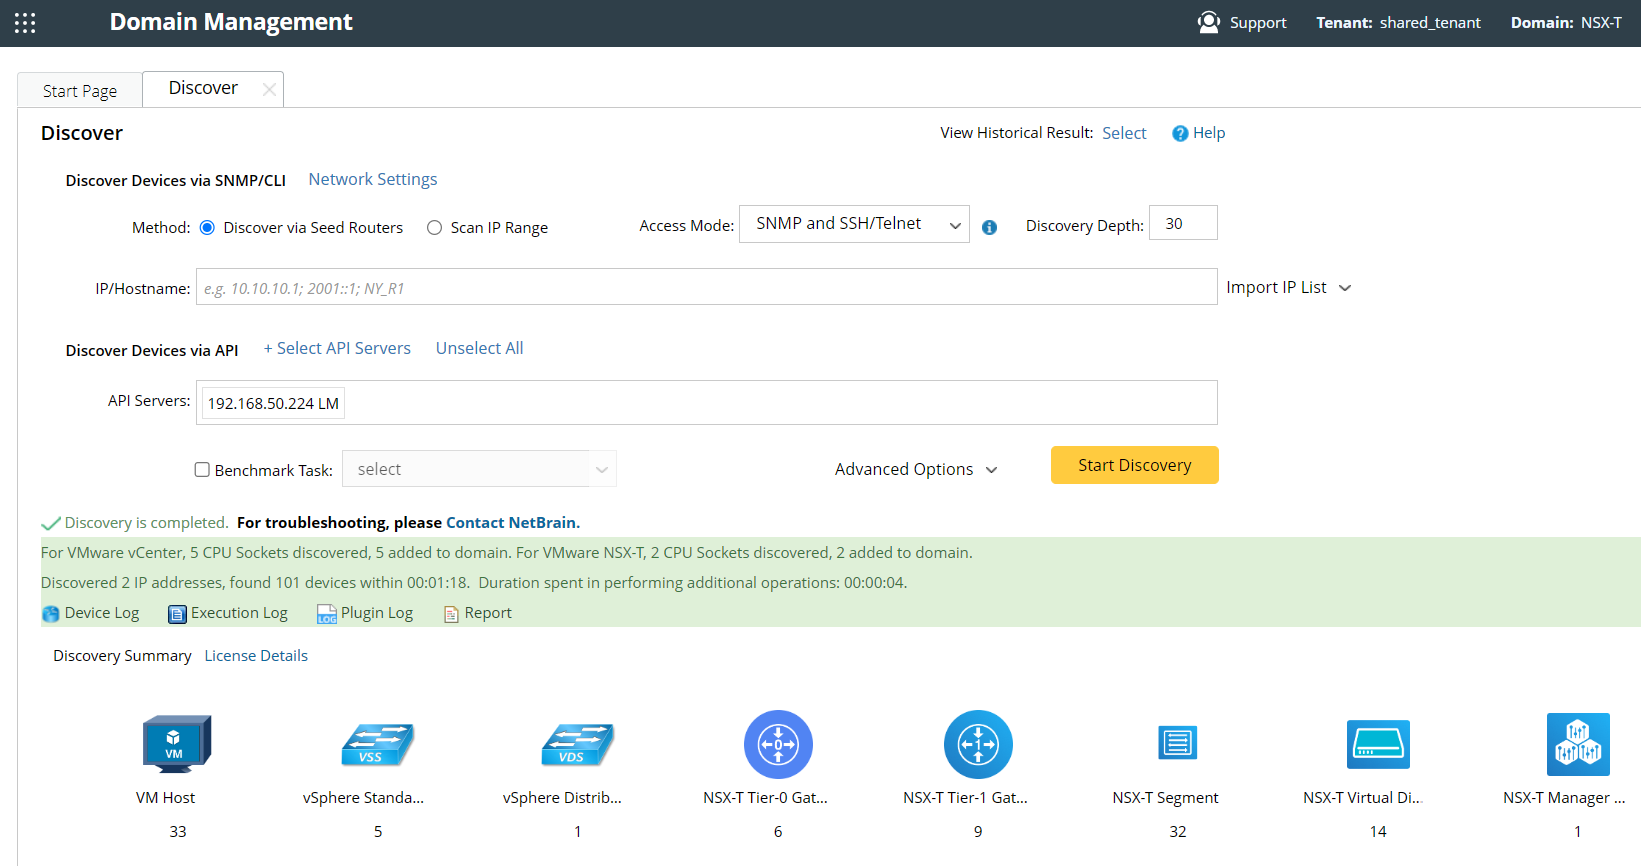Click Select historical result link

tap(1124, 134)
